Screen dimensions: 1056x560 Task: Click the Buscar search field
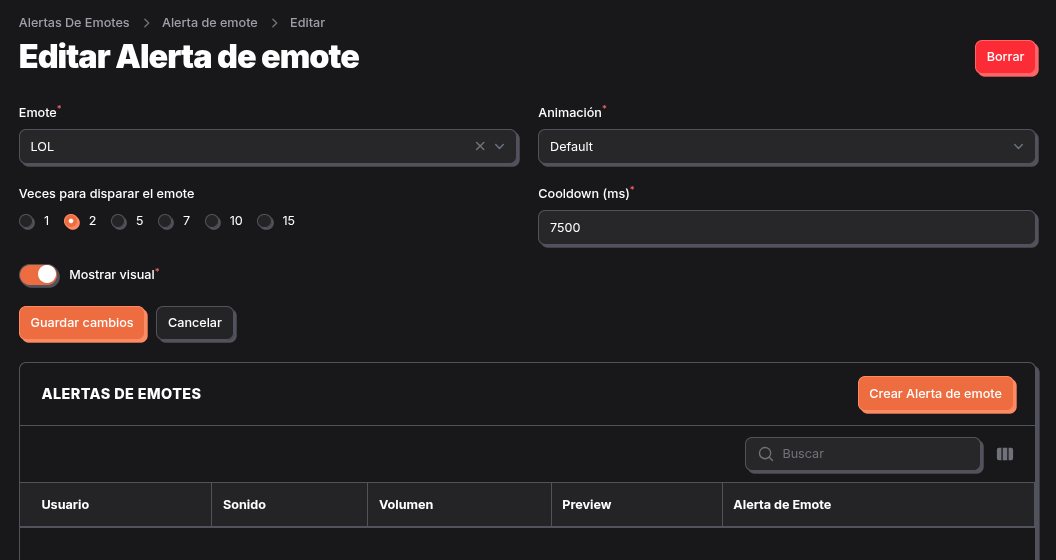863,454
